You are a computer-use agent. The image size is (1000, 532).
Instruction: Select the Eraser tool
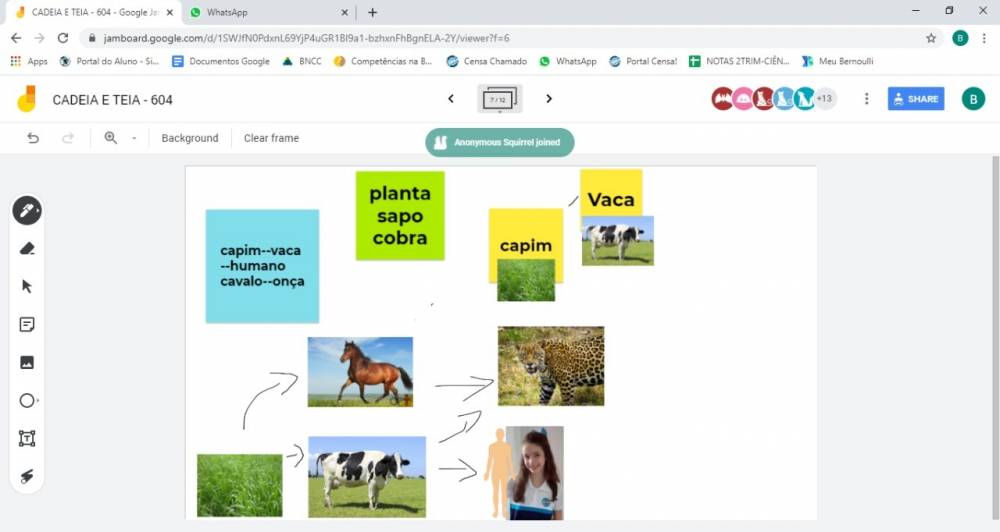pos(27,249)
